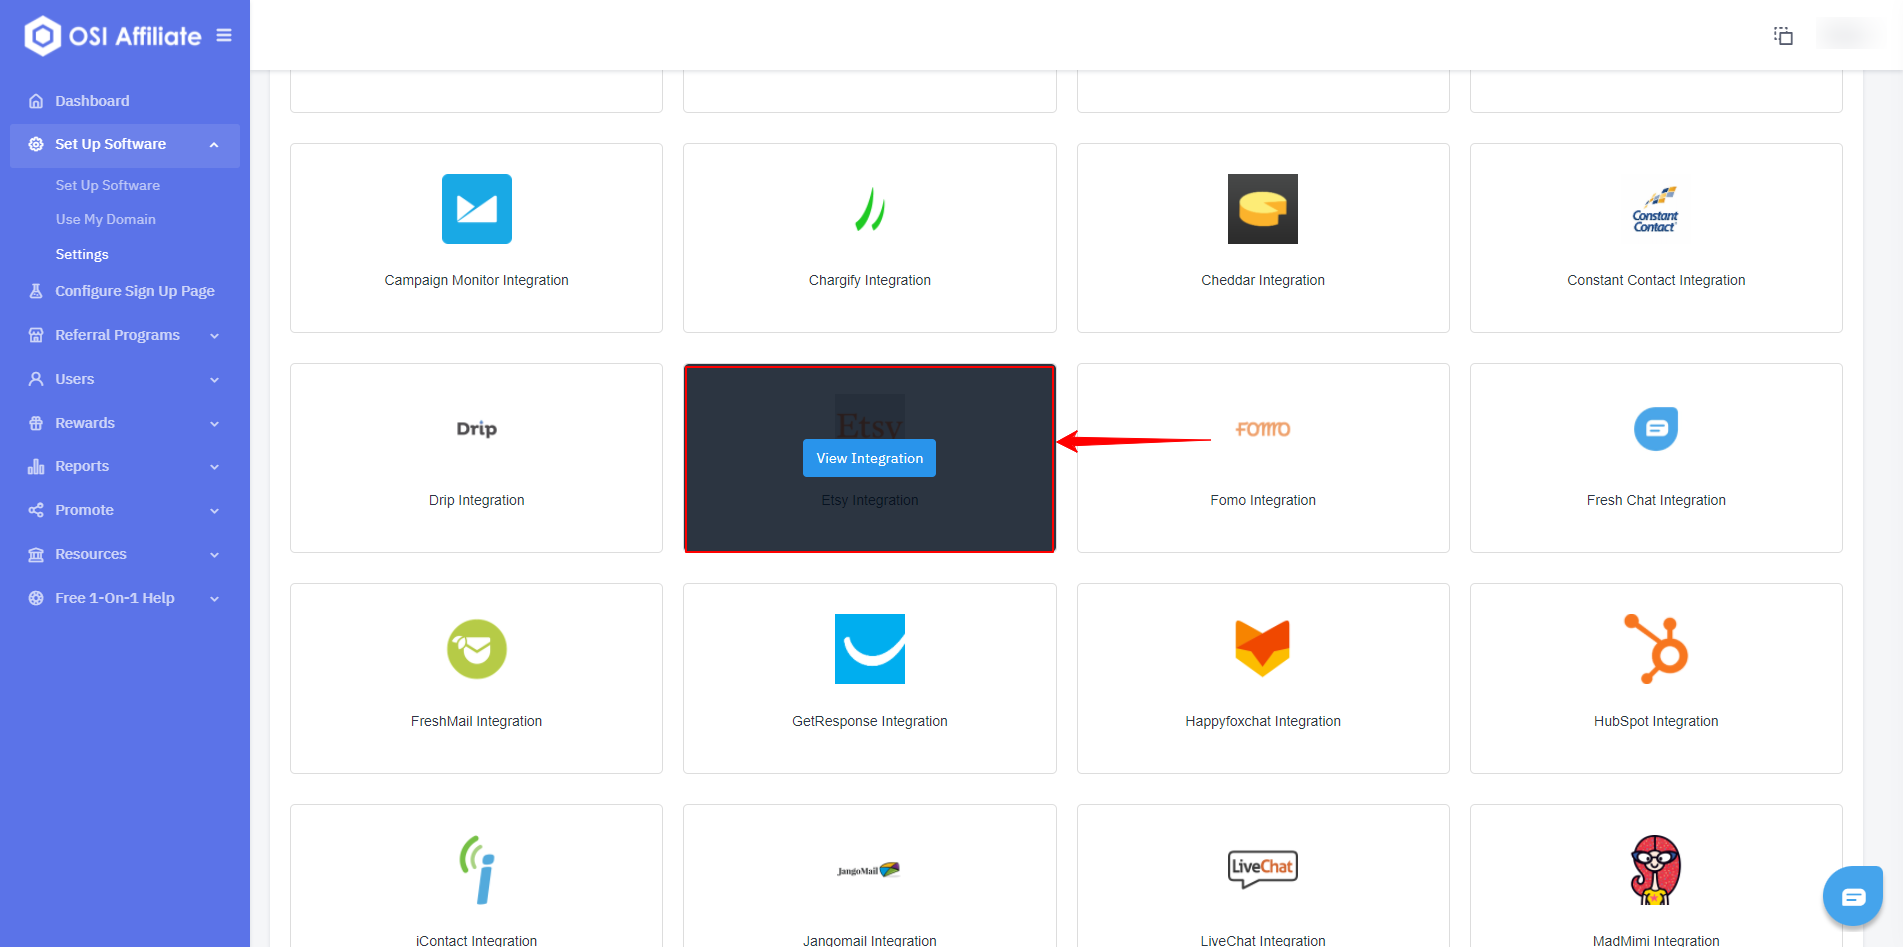Open Set Up Software submenu item
Screen dimensions: 1903x947
coord(108,185)
